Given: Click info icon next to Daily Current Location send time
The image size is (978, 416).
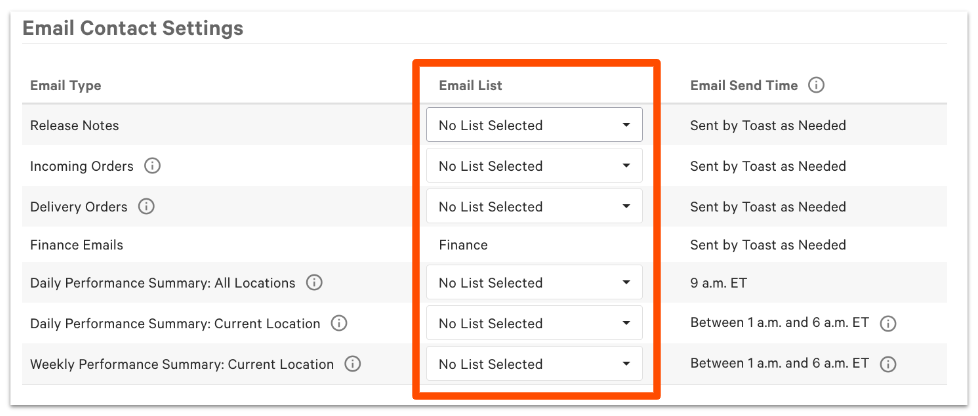Looking at the screenshot, I should 888,324.
